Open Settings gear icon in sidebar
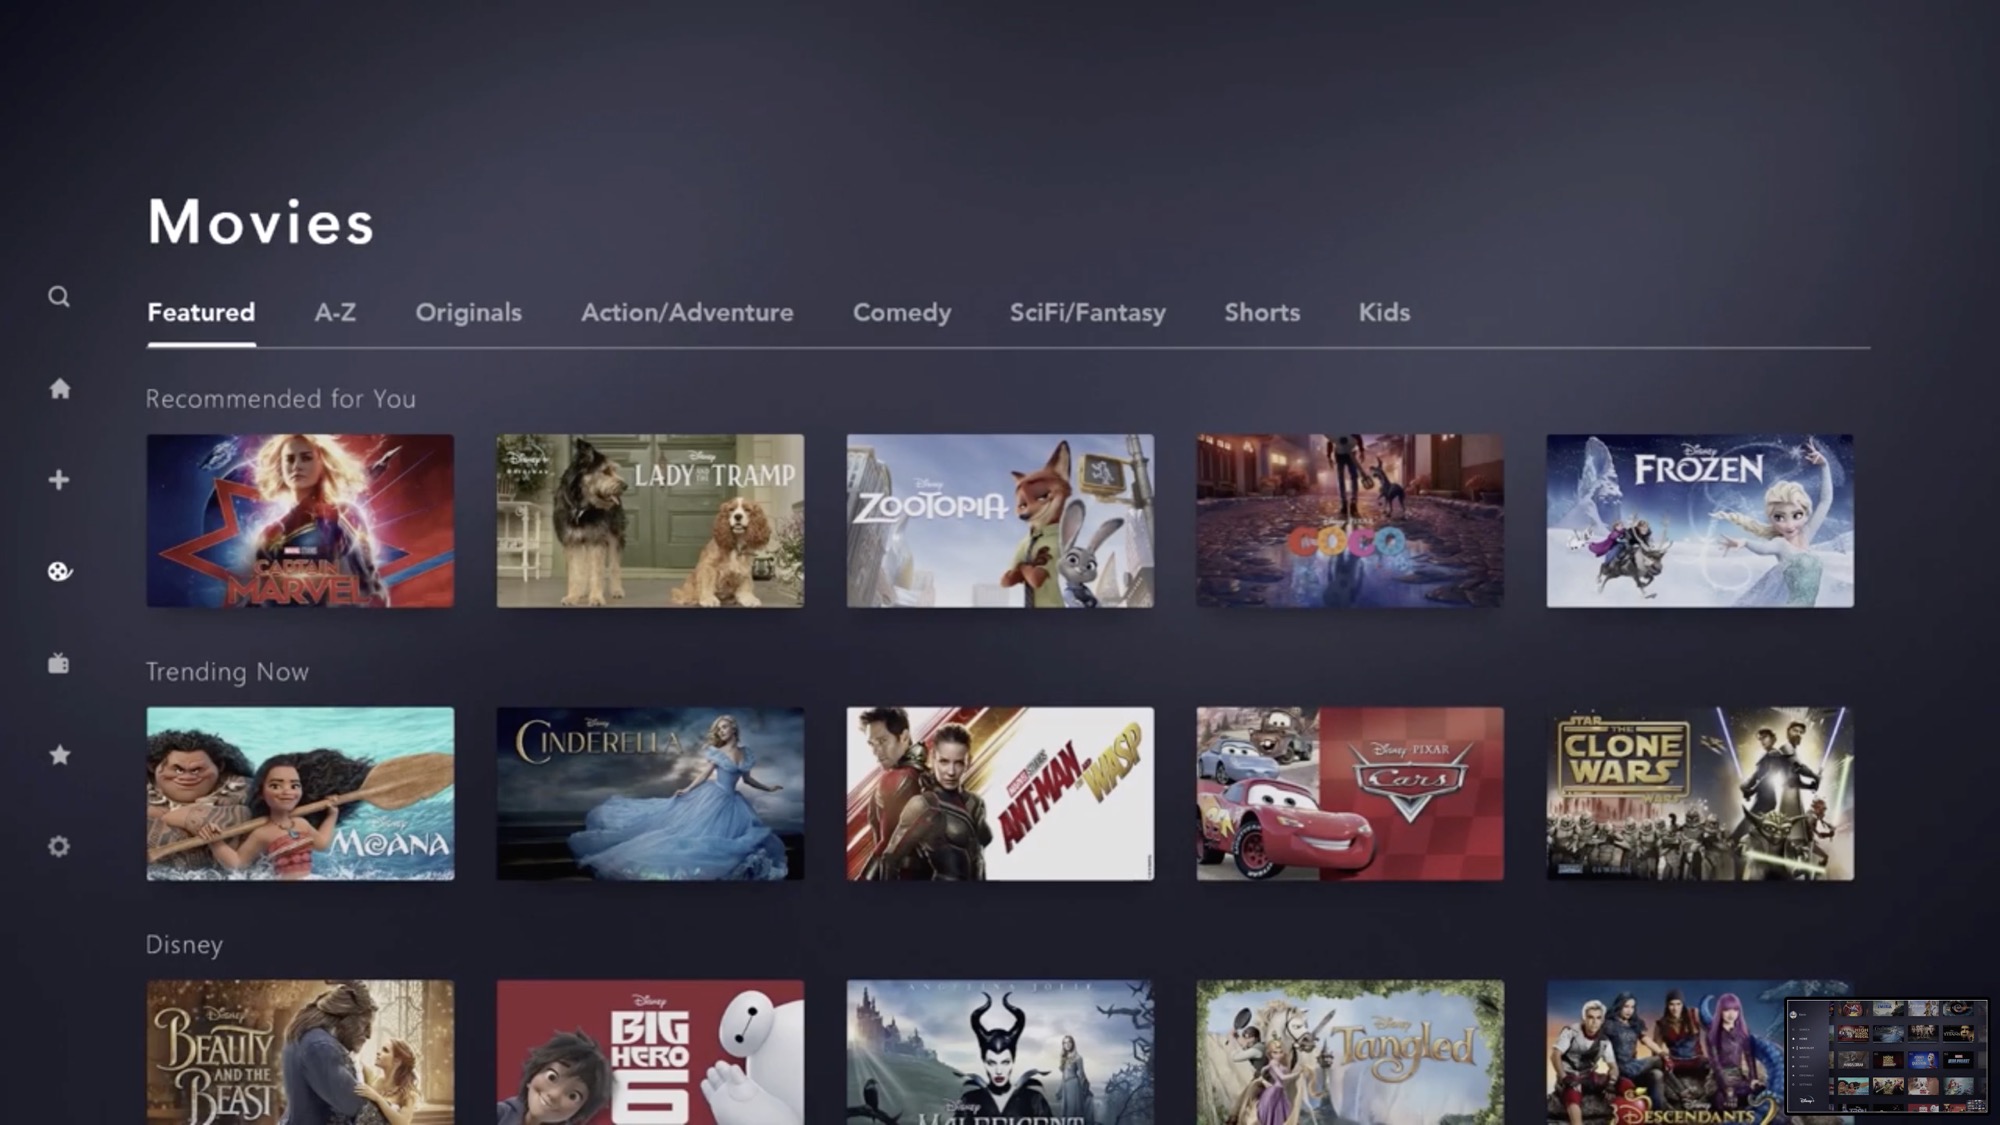2000x1125 pixels. [59, 847]
